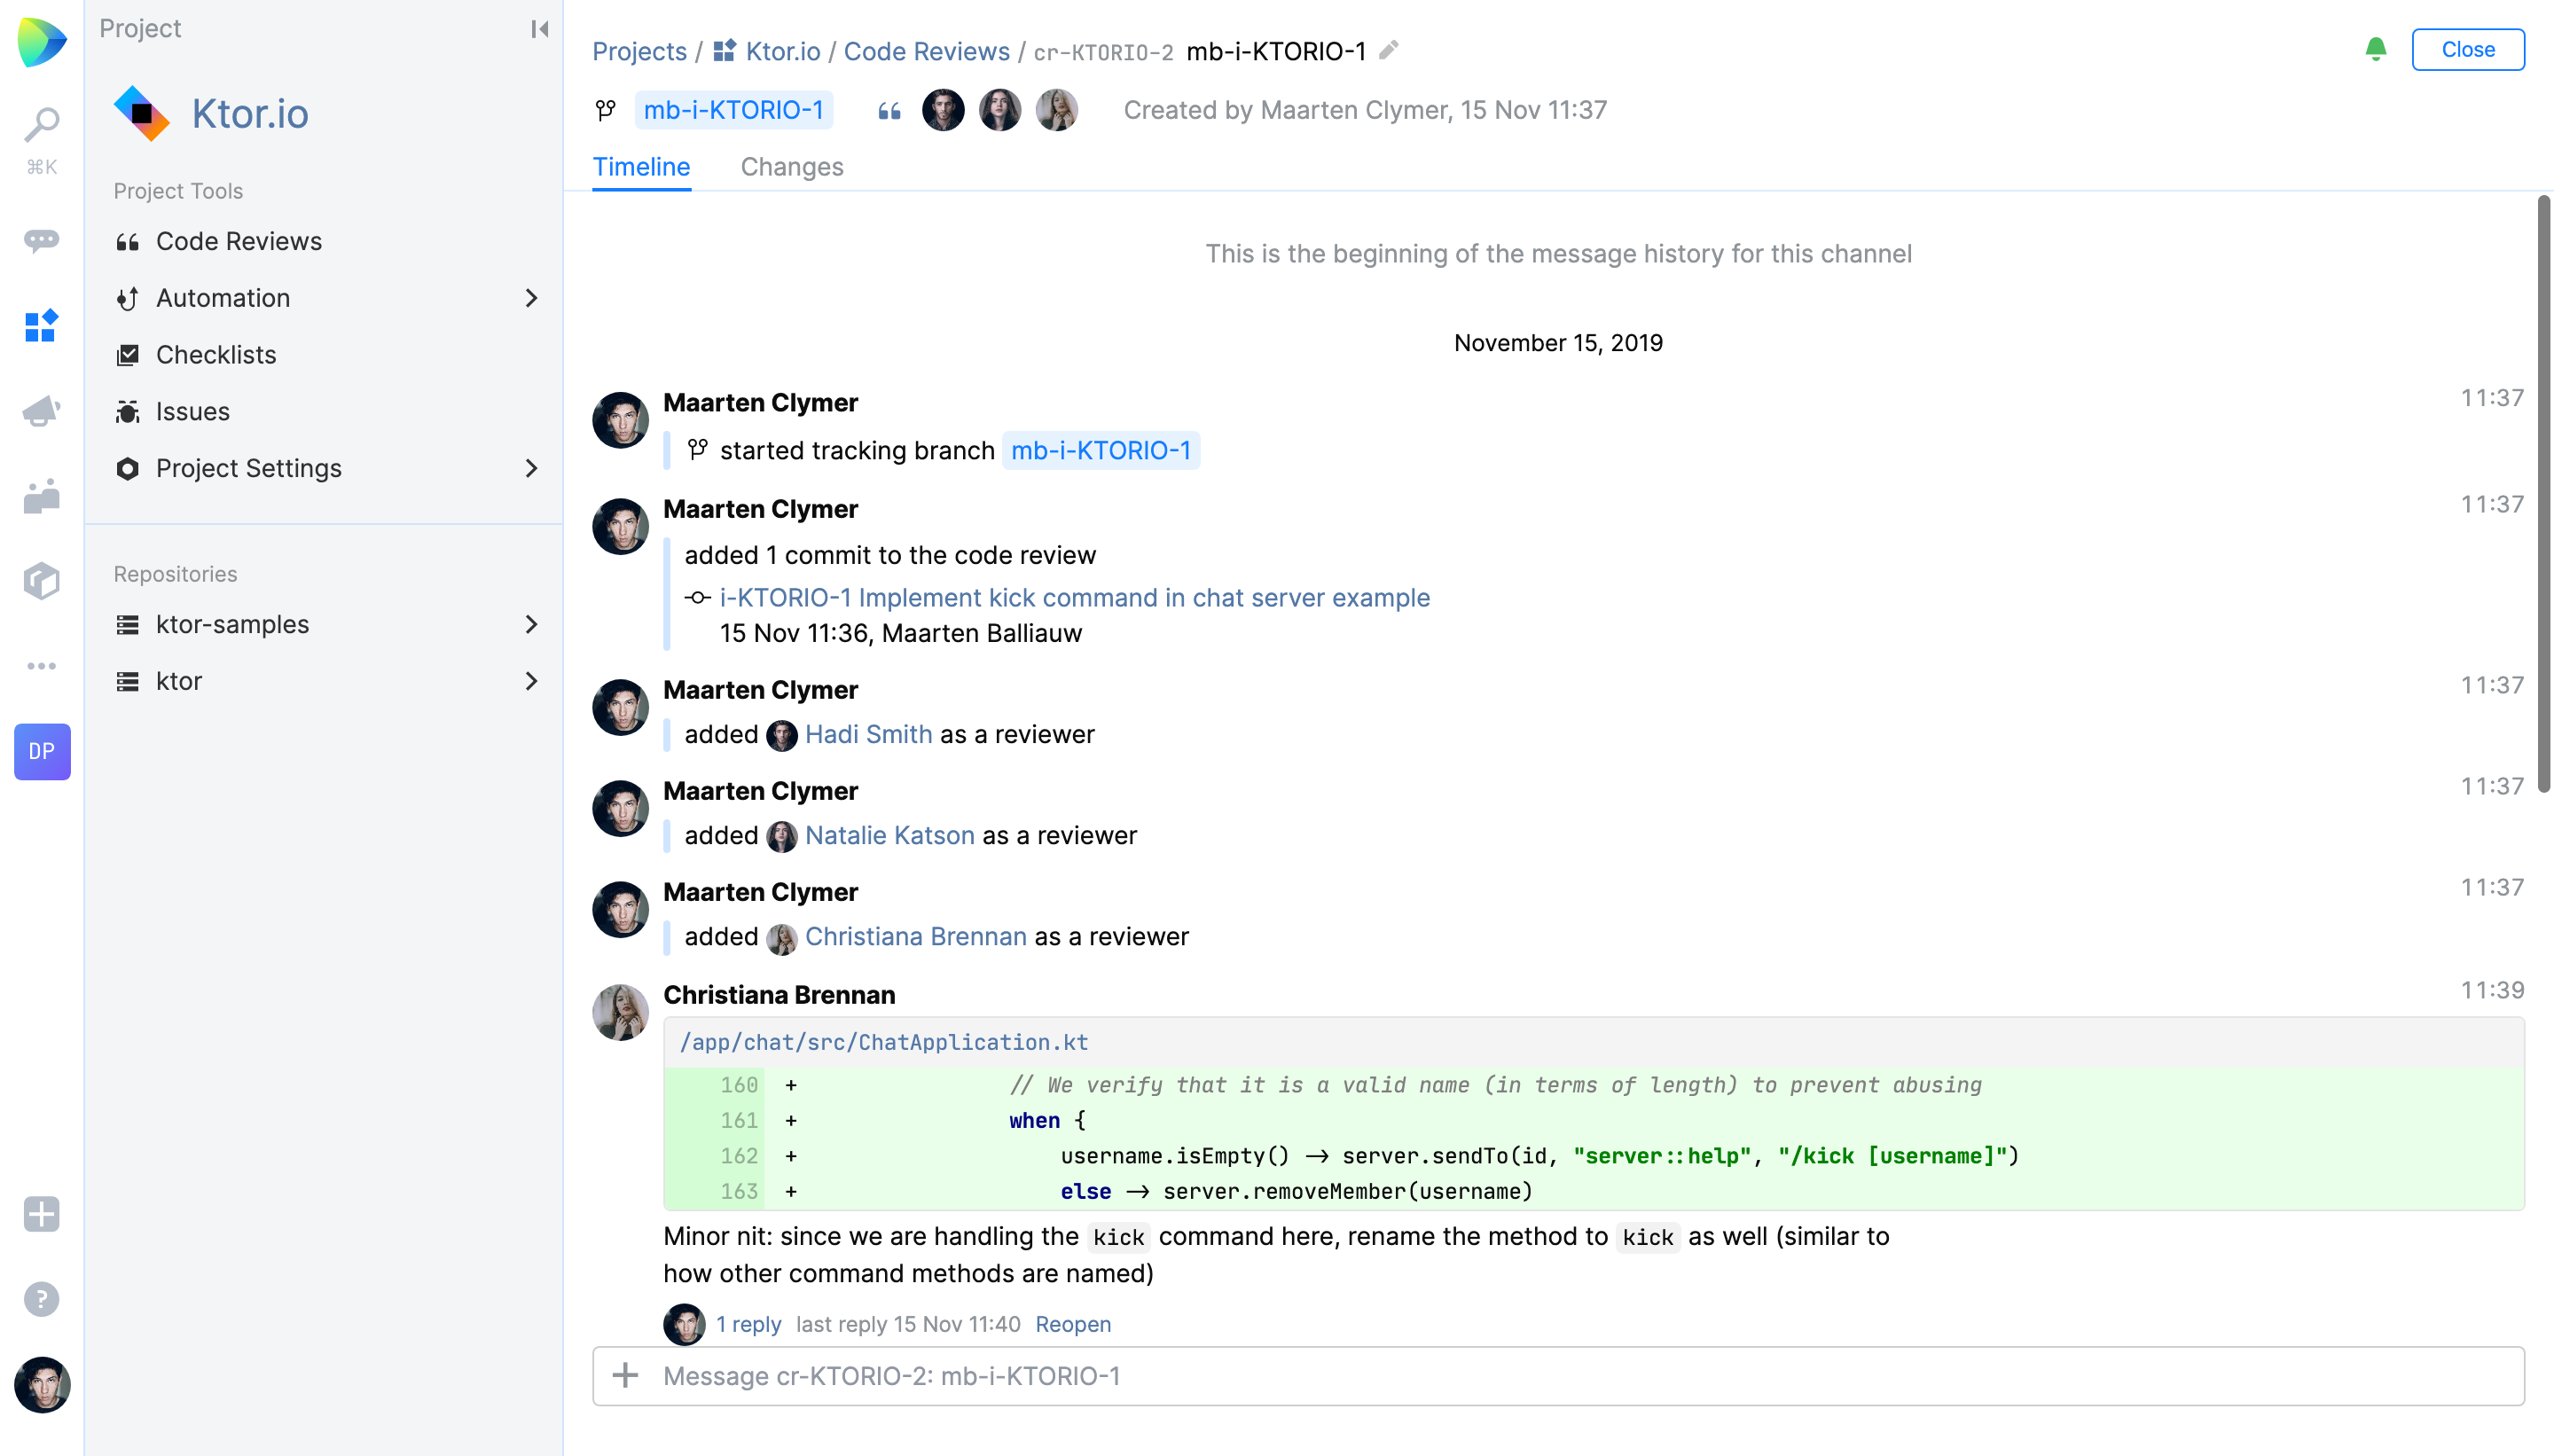Click the add new project plus icon
2554x1456 pixels.
42,1214
